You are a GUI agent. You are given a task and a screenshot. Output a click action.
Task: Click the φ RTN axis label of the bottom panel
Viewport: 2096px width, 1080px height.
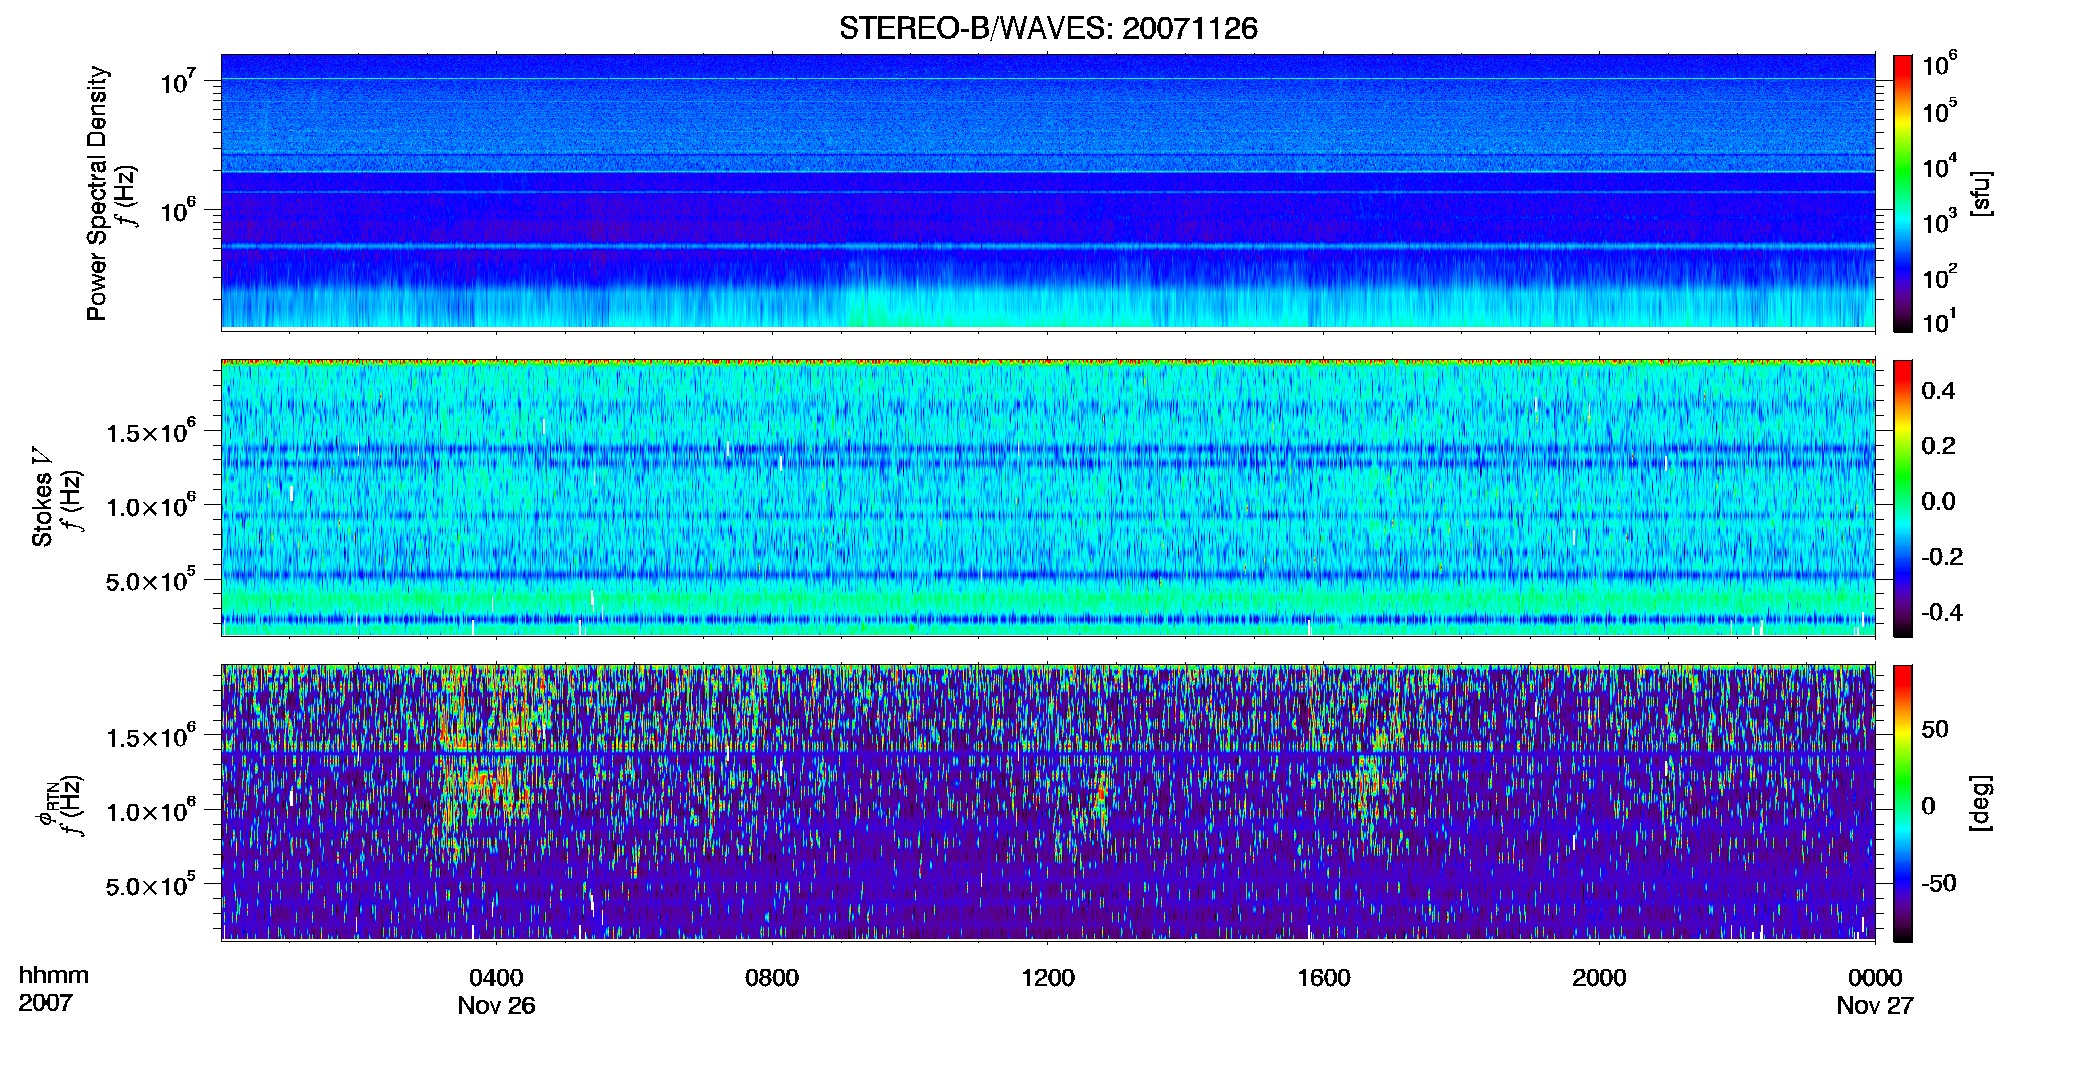pyautogui.click(x=46, y=806)
